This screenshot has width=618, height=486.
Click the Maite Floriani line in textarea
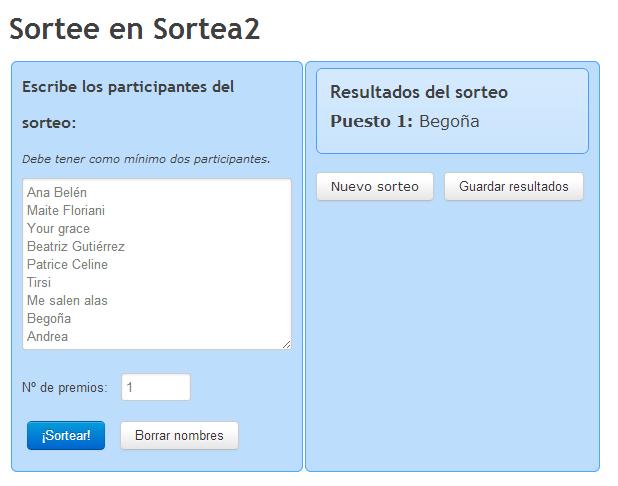[66, 210]
